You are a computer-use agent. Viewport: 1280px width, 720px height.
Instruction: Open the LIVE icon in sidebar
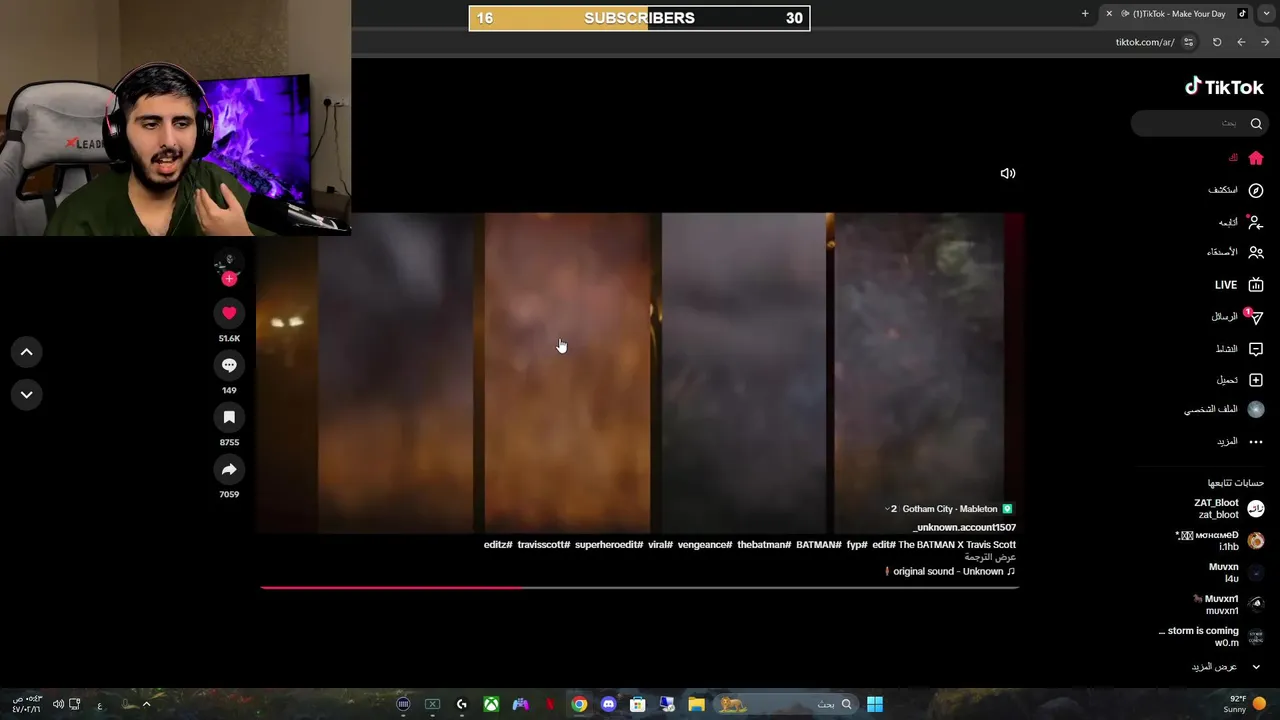point(1256,285)
